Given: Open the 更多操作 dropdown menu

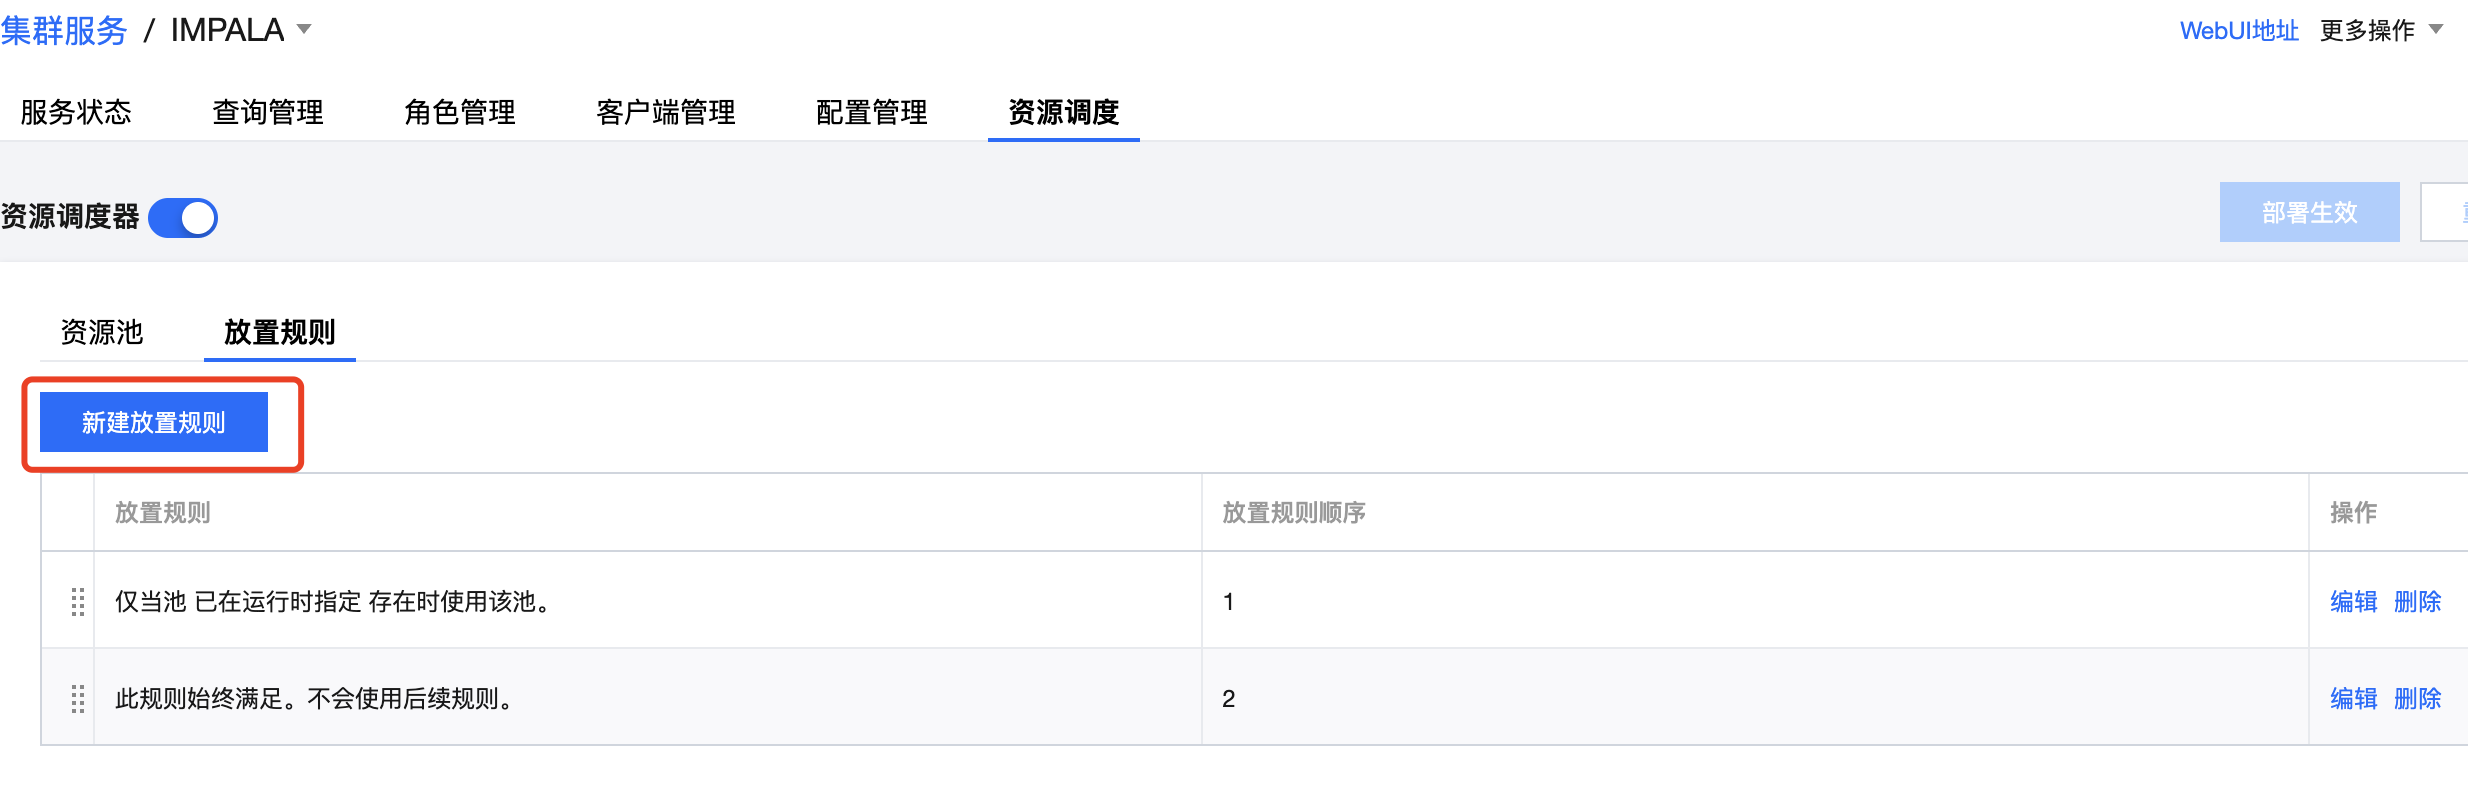Looking at the screenshot, I should tap(2380, 31).
